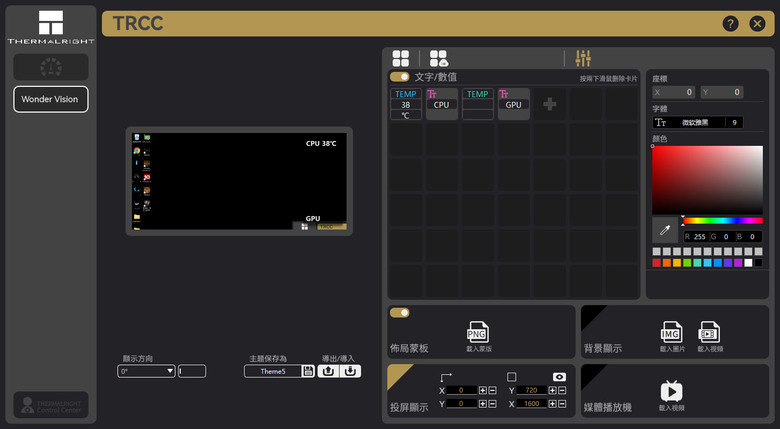Save theme with the floppy disk icon

308,371
